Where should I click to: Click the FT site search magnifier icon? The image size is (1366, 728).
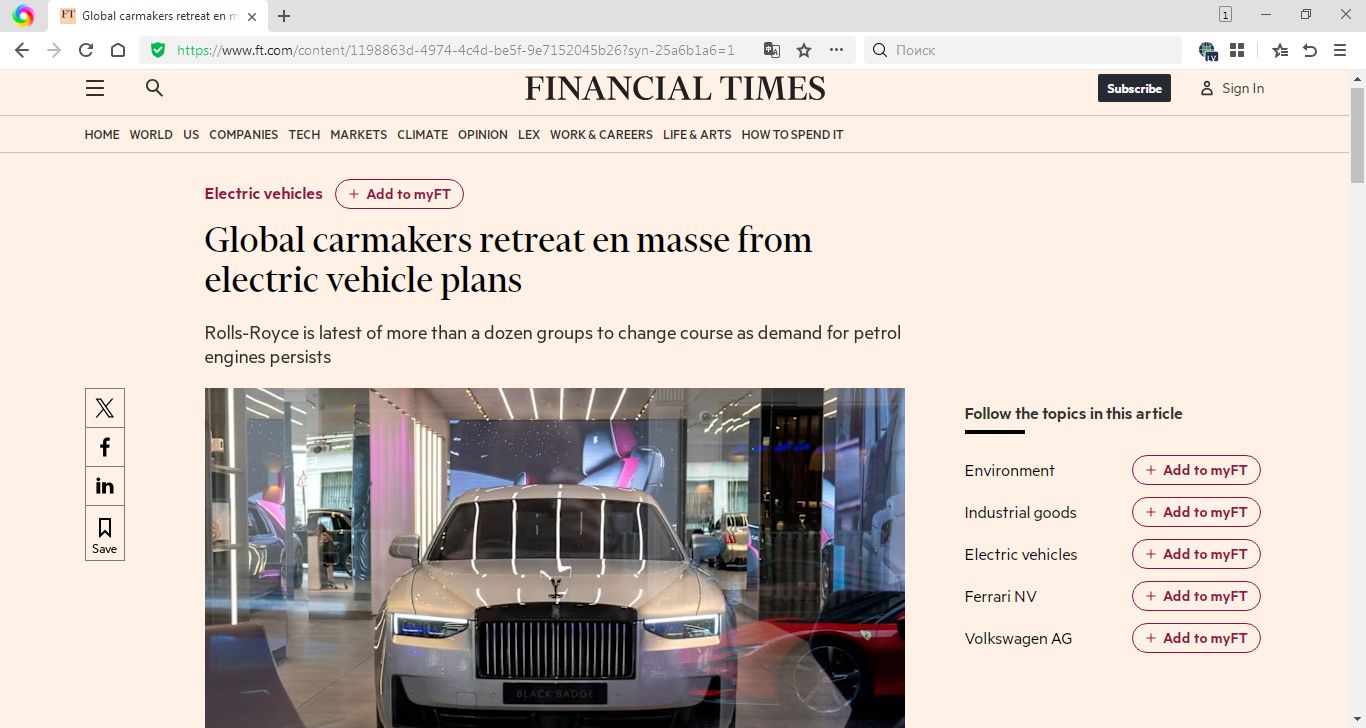(154, 88)
